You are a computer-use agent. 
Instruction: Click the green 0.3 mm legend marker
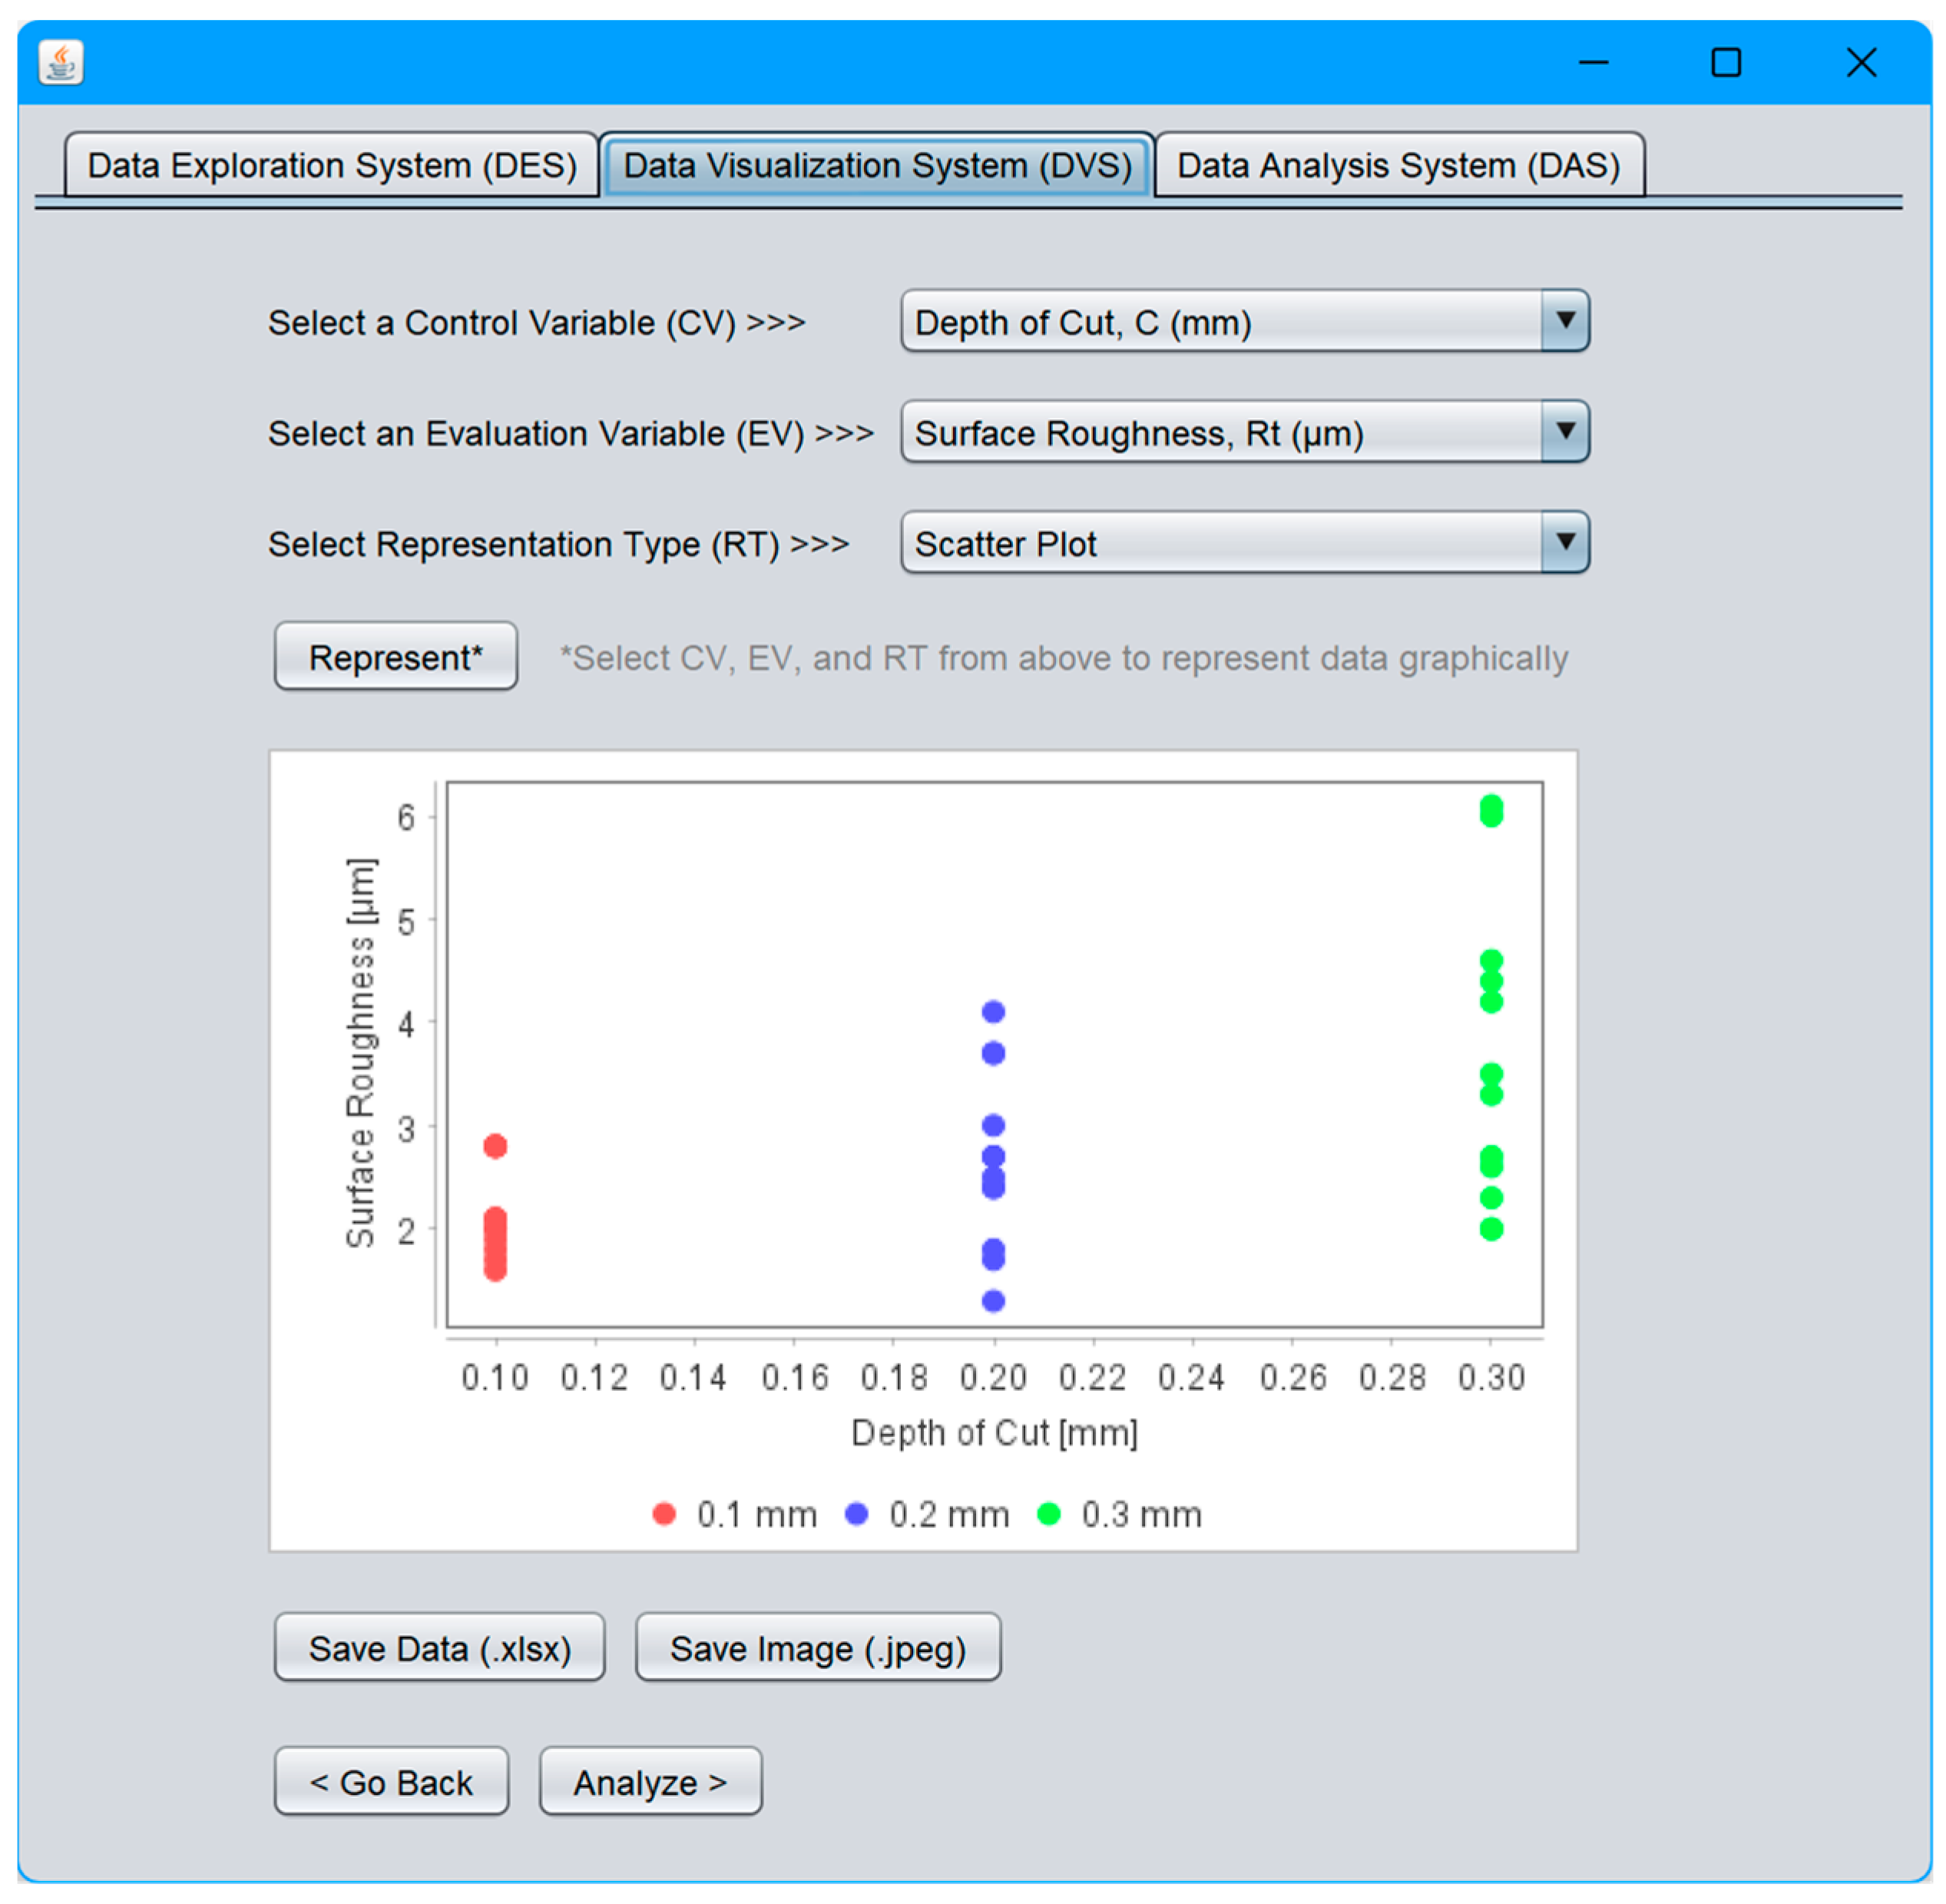[x=1048, y=1514]
